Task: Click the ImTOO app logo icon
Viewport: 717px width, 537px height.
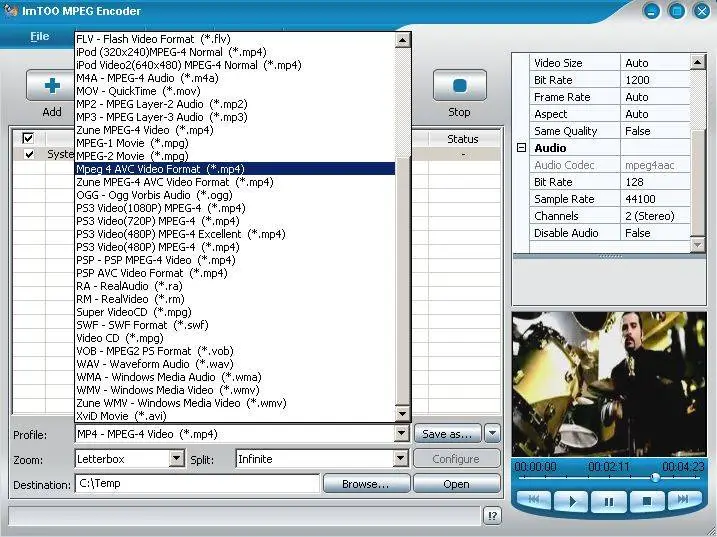Action: (x=11, y=10)
